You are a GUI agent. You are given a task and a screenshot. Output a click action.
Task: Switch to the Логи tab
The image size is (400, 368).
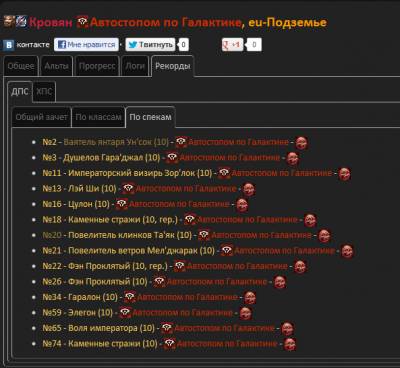click(135, 66)
